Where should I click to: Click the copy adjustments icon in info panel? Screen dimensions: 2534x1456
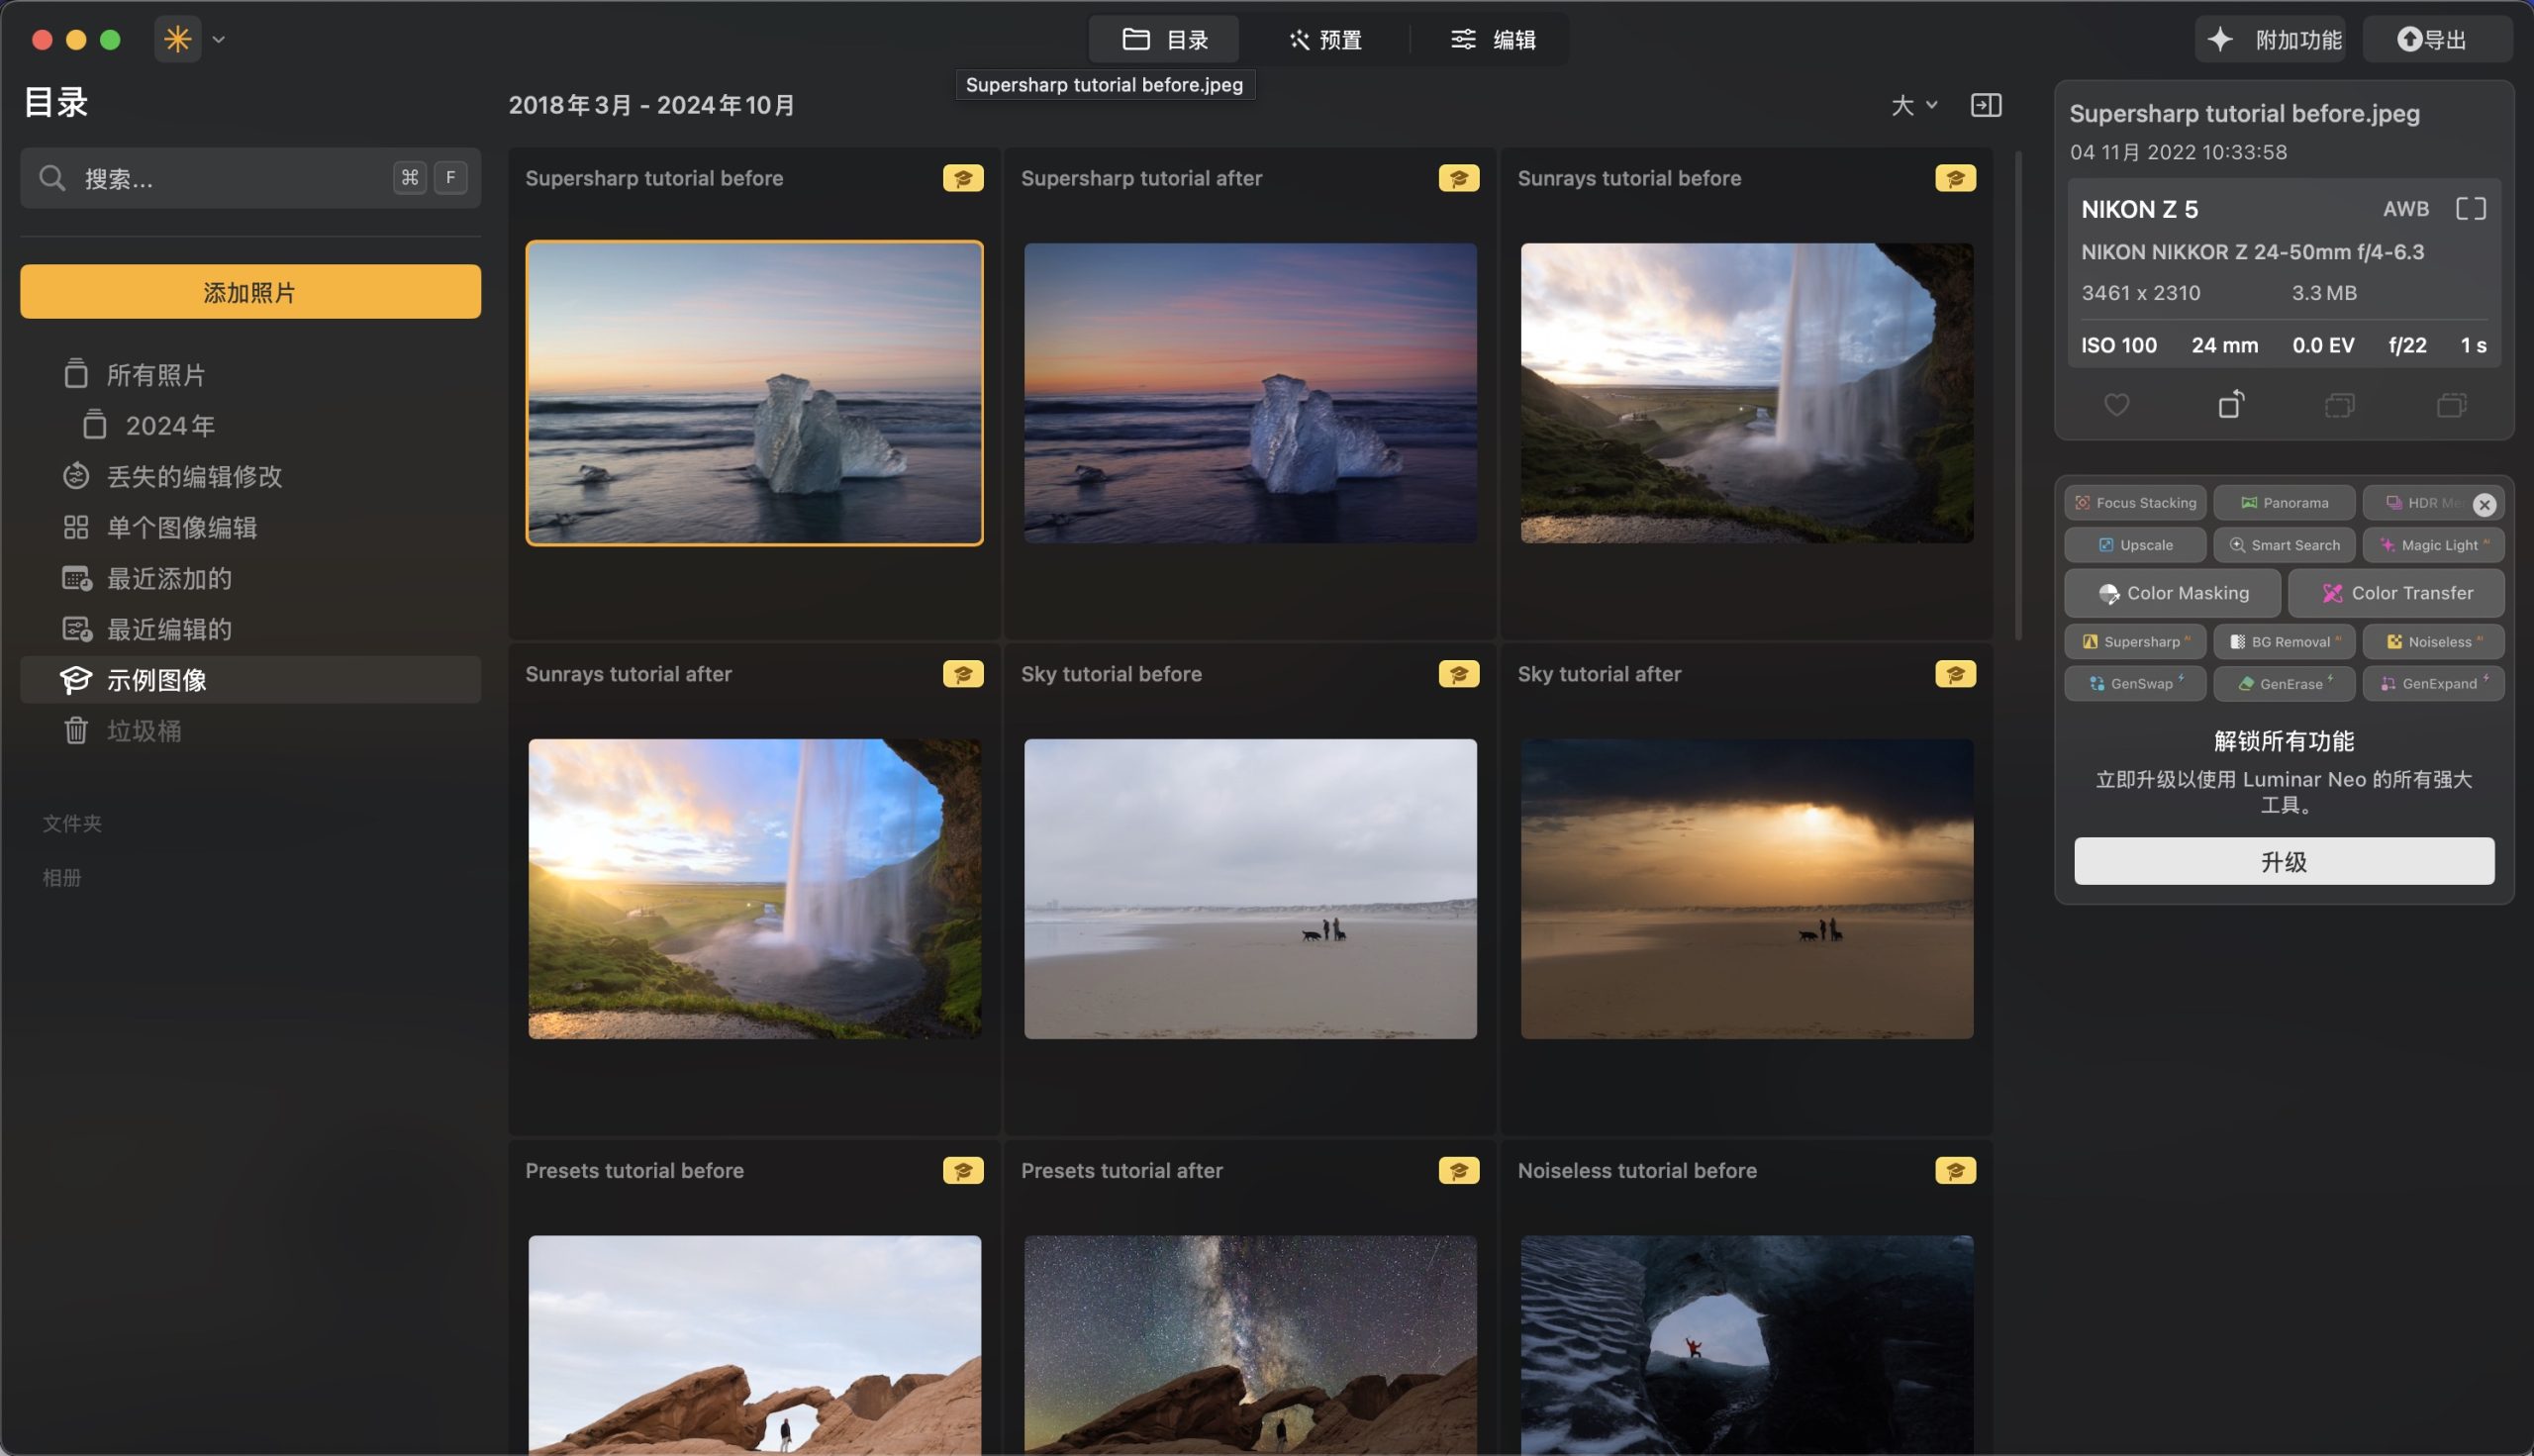[x=2339, y=405]
